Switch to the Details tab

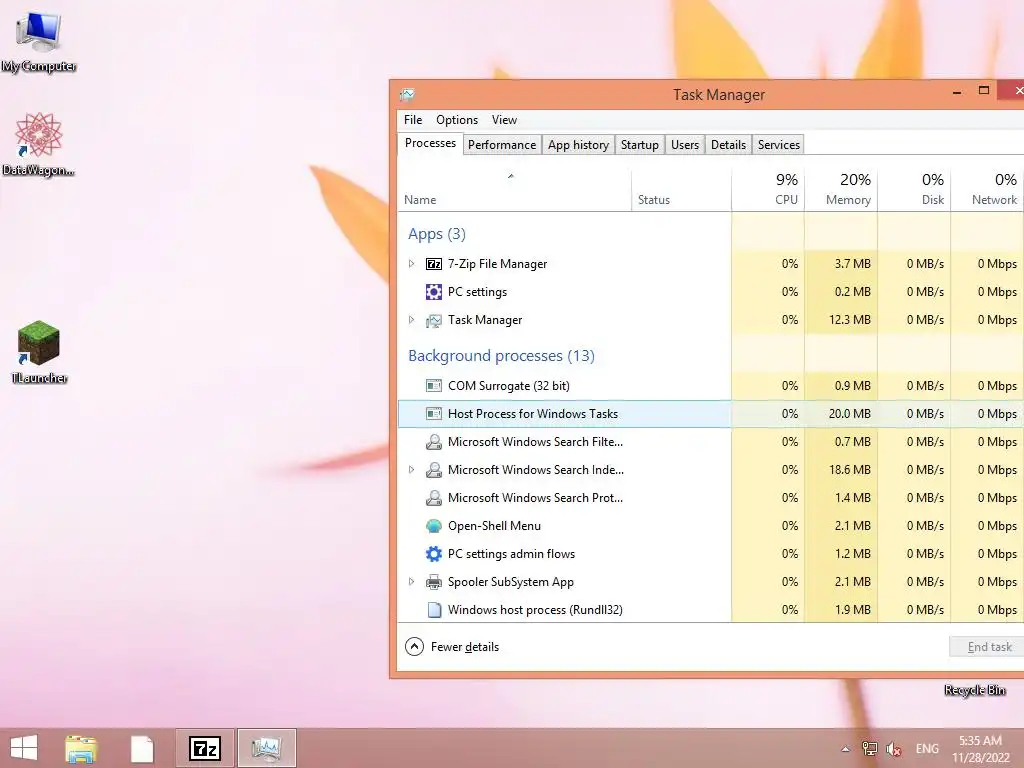[728, 145]
